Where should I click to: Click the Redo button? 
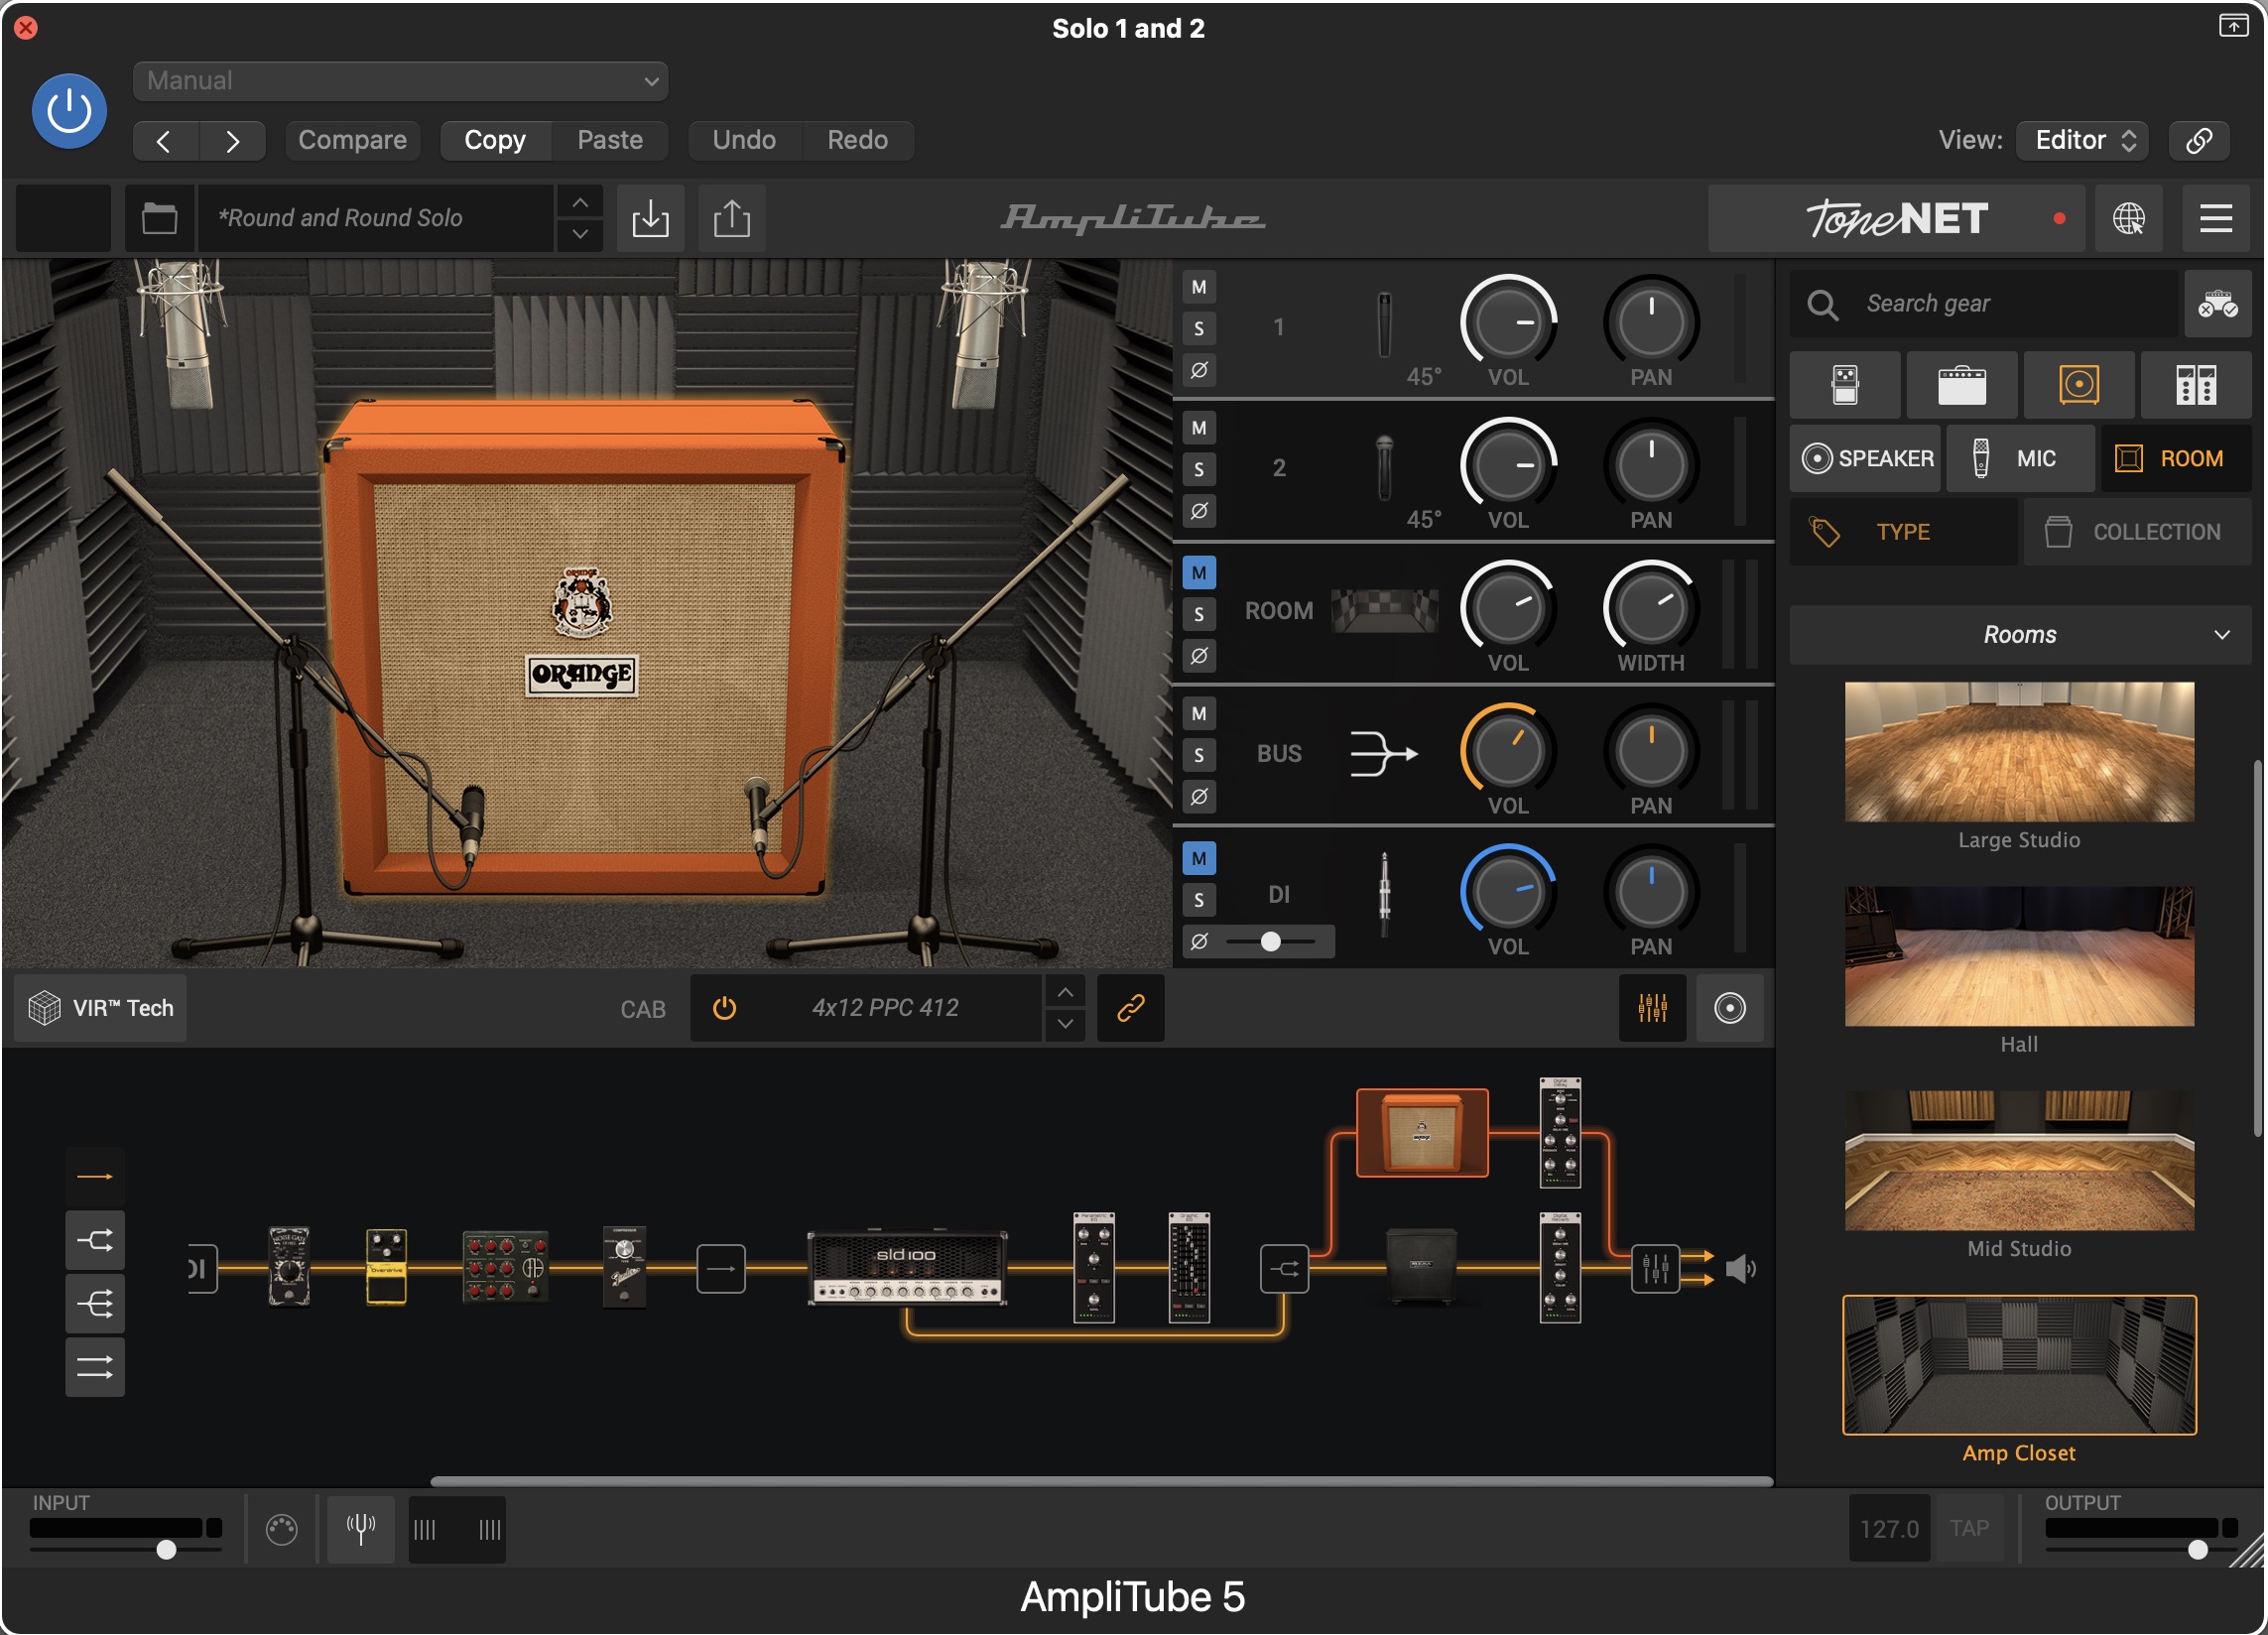[x=857, y=140]
